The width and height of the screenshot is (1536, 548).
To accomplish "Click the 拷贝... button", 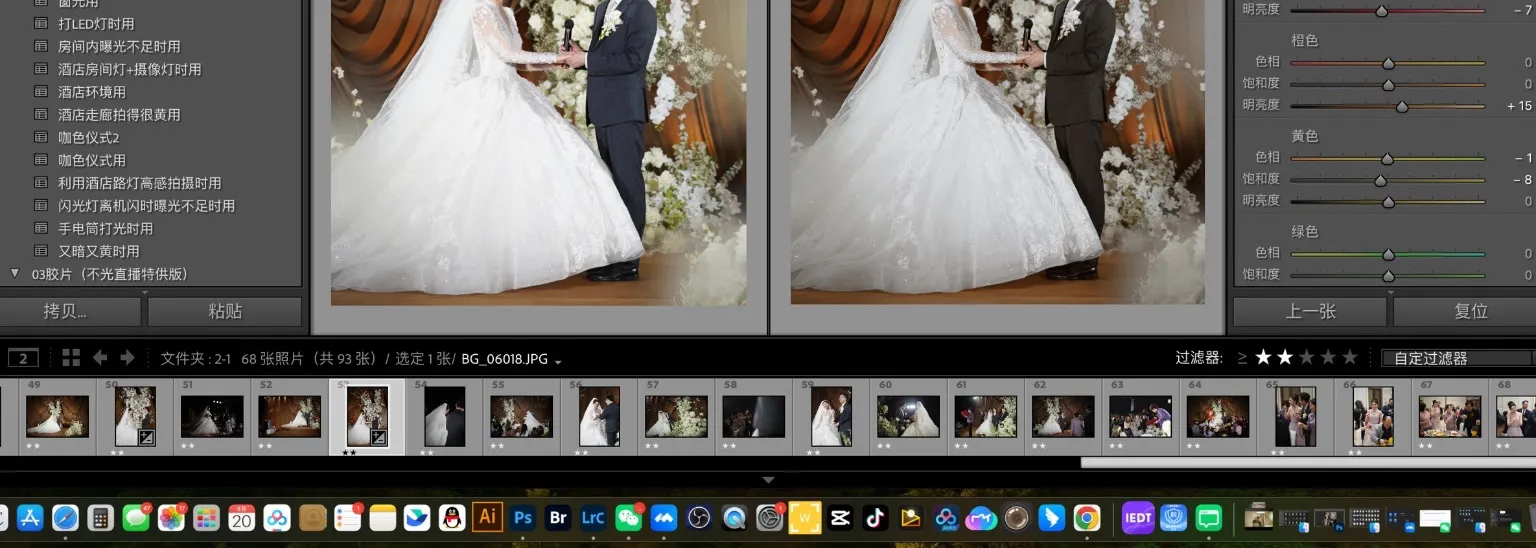I will (x=71, y=311).
